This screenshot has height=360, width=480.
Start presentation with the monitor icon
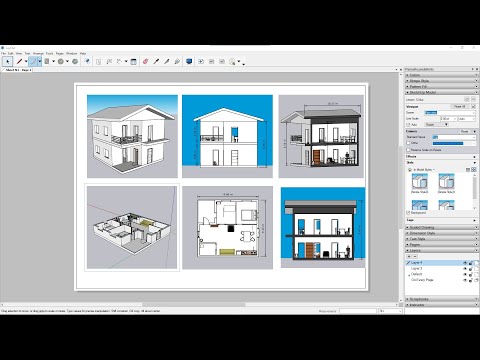[189, 61]
